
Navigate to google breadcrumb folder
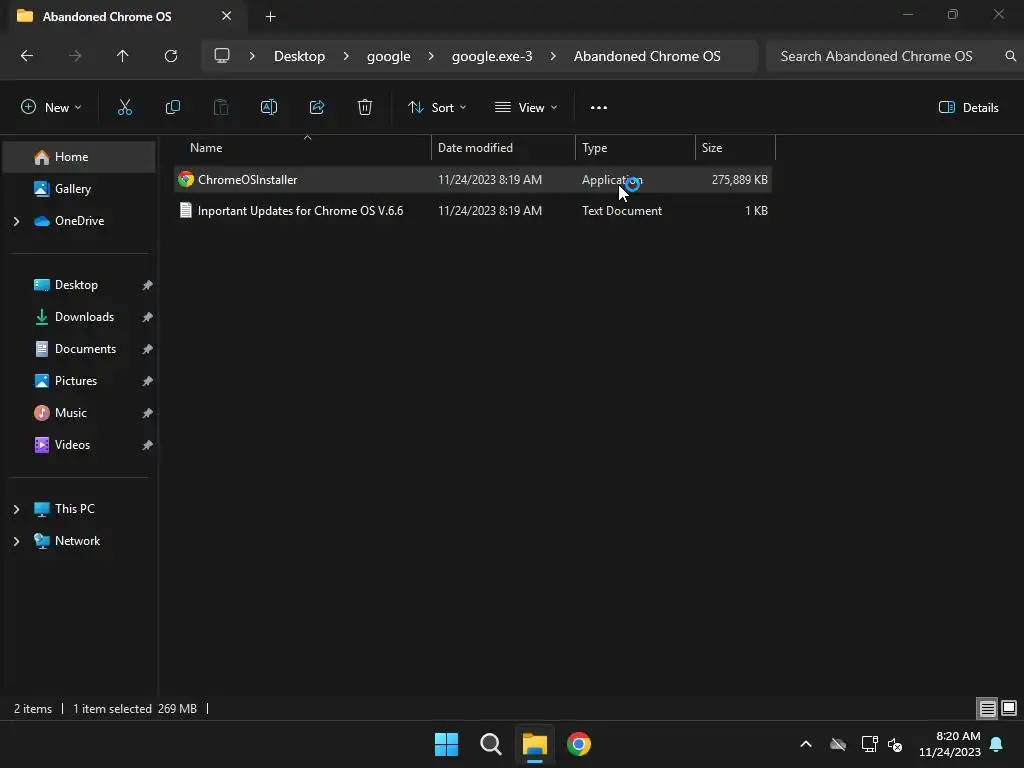pyautogui.click(x=389, y=56)
